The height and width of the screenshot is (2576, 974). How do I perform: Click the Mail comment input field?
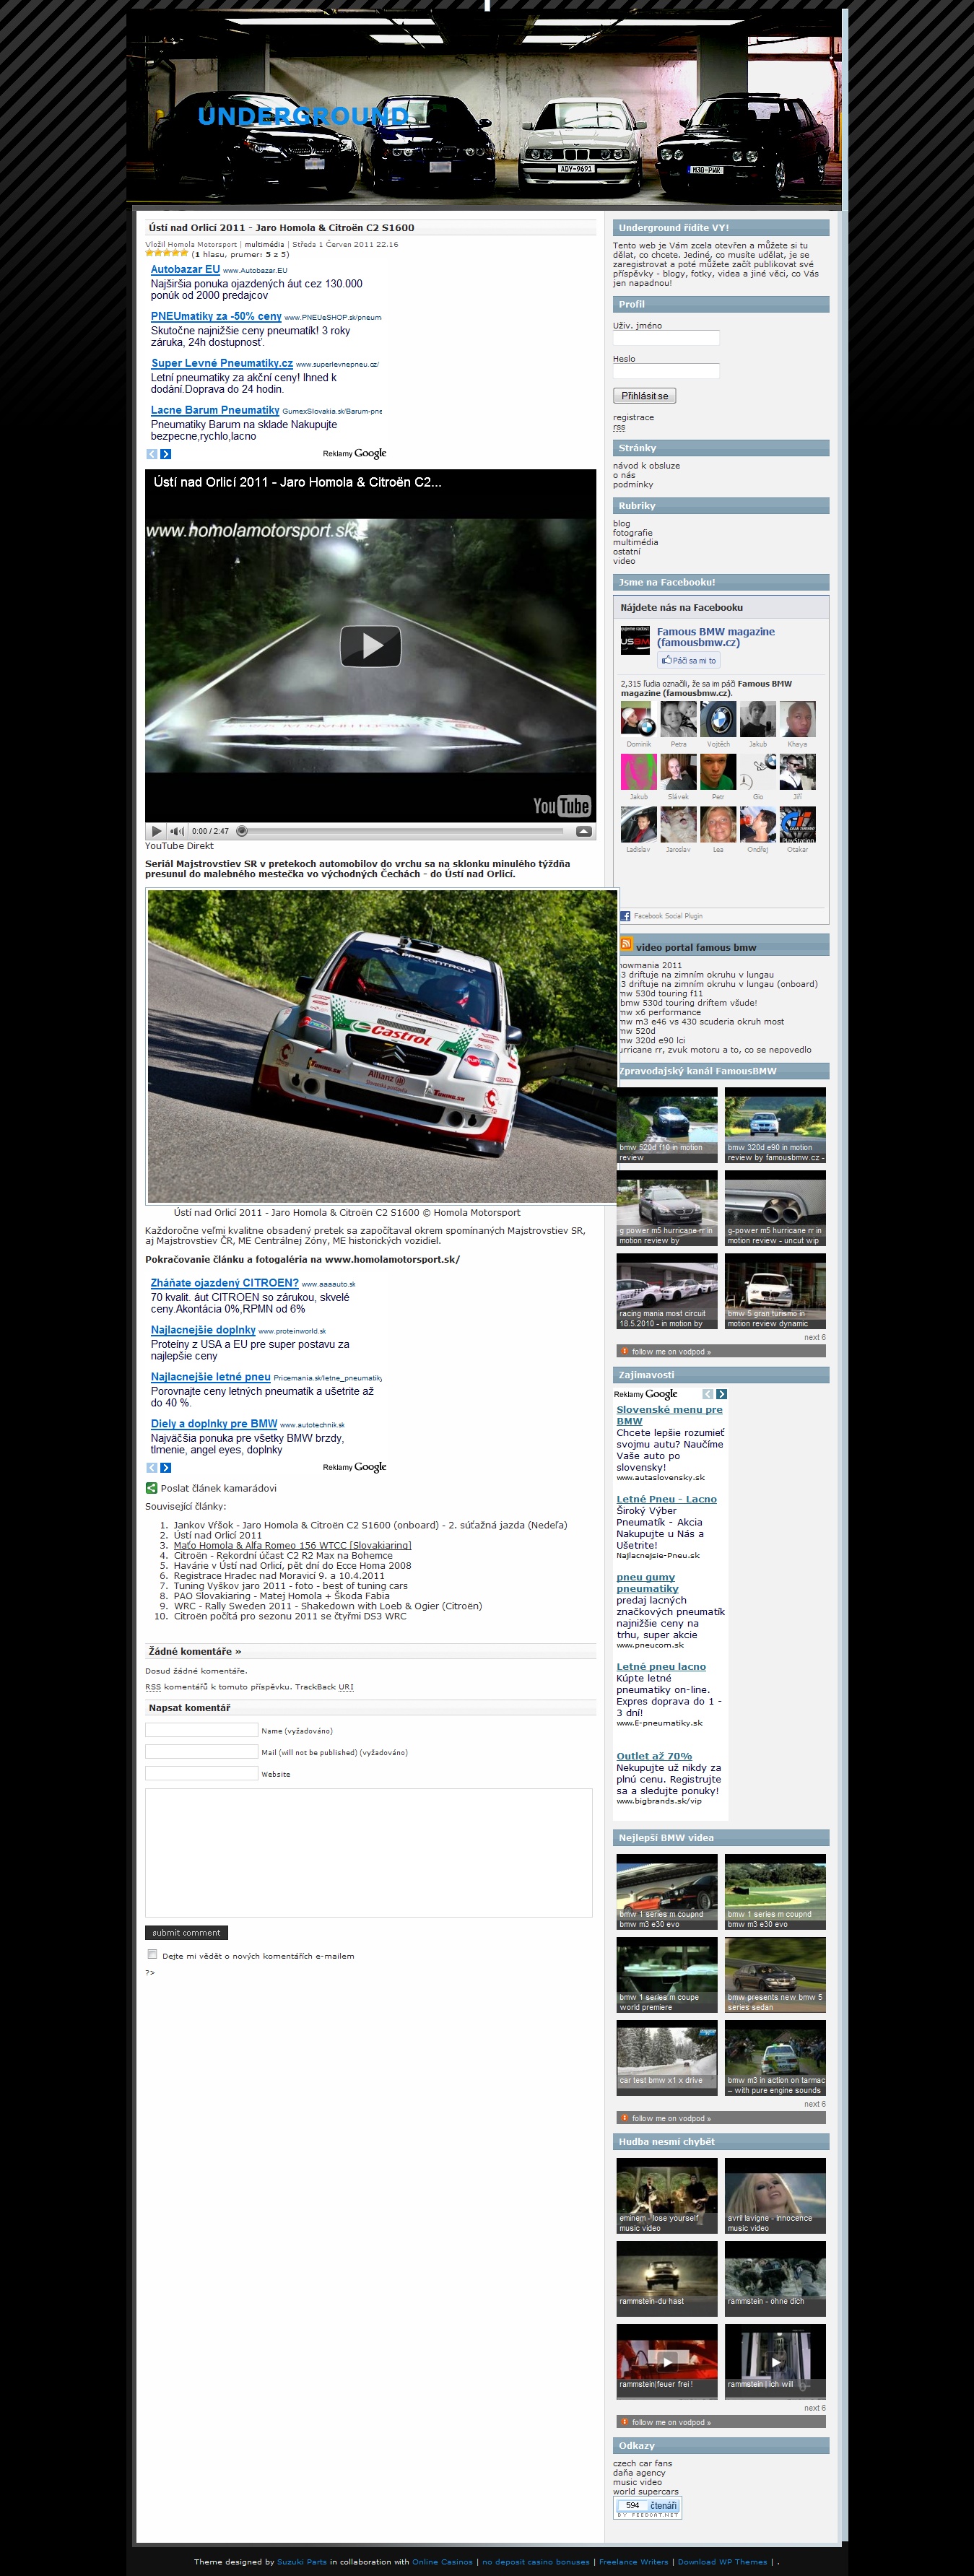click(x=201, y=1752)
